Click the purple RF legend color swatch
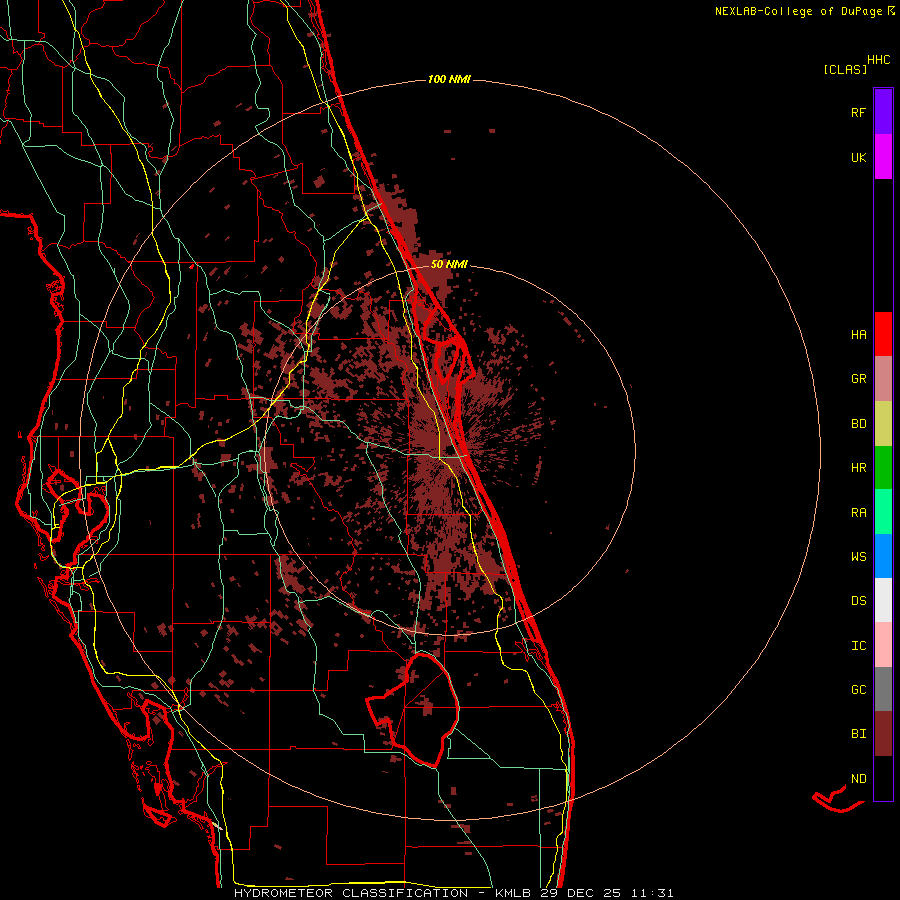Screen dimensions: 900x900 click(883, 112)
